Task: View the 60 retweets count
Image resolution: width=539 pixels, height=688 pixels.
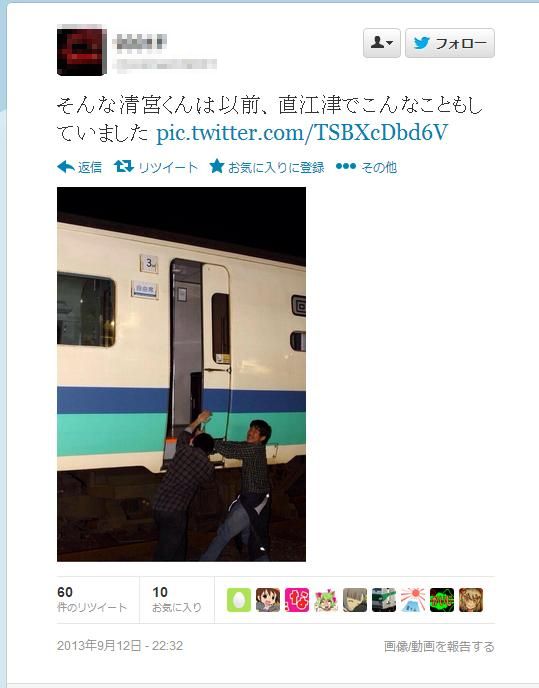Action: coord(92,599)
